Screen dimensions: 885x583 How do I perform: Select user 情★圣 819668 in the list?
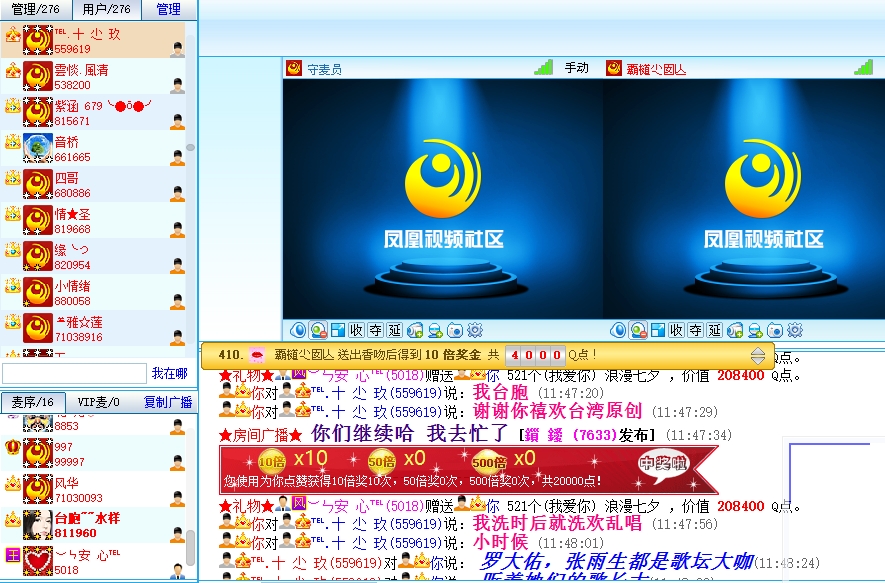93,221
